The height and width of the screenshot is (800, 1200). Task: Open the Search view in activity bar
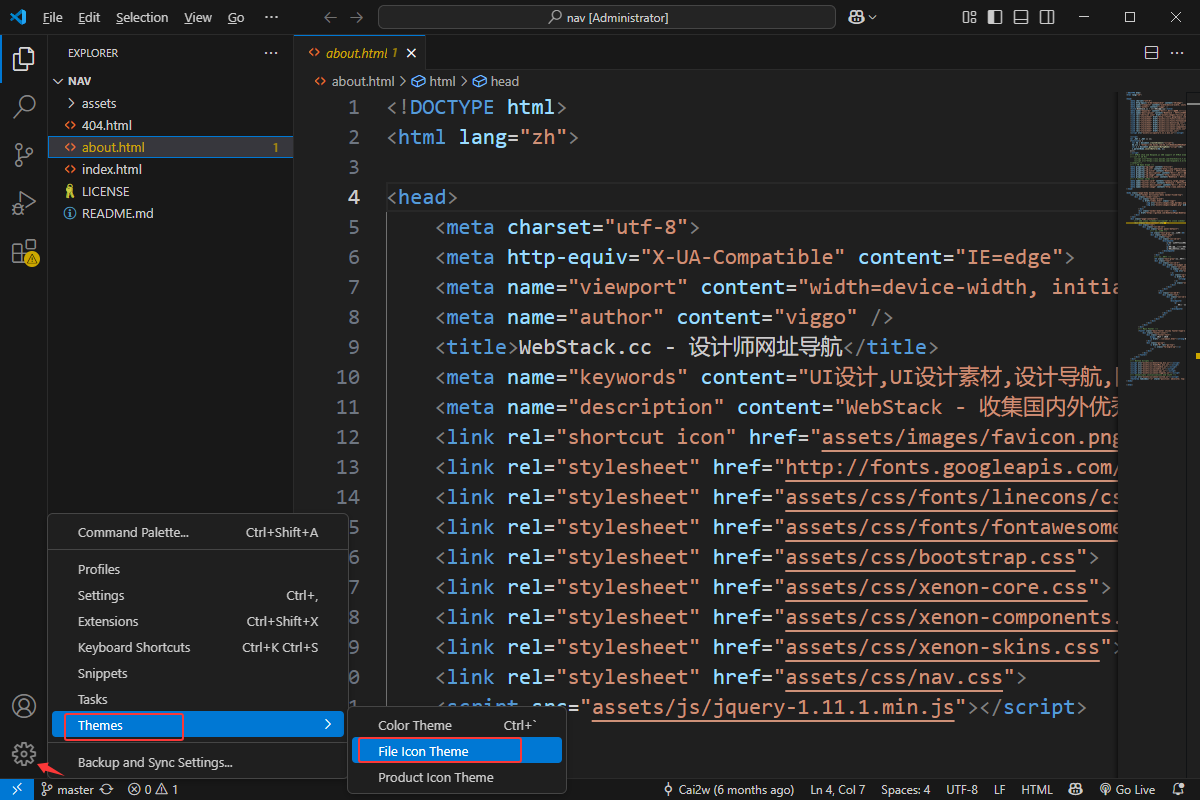[x=24, y=107]
